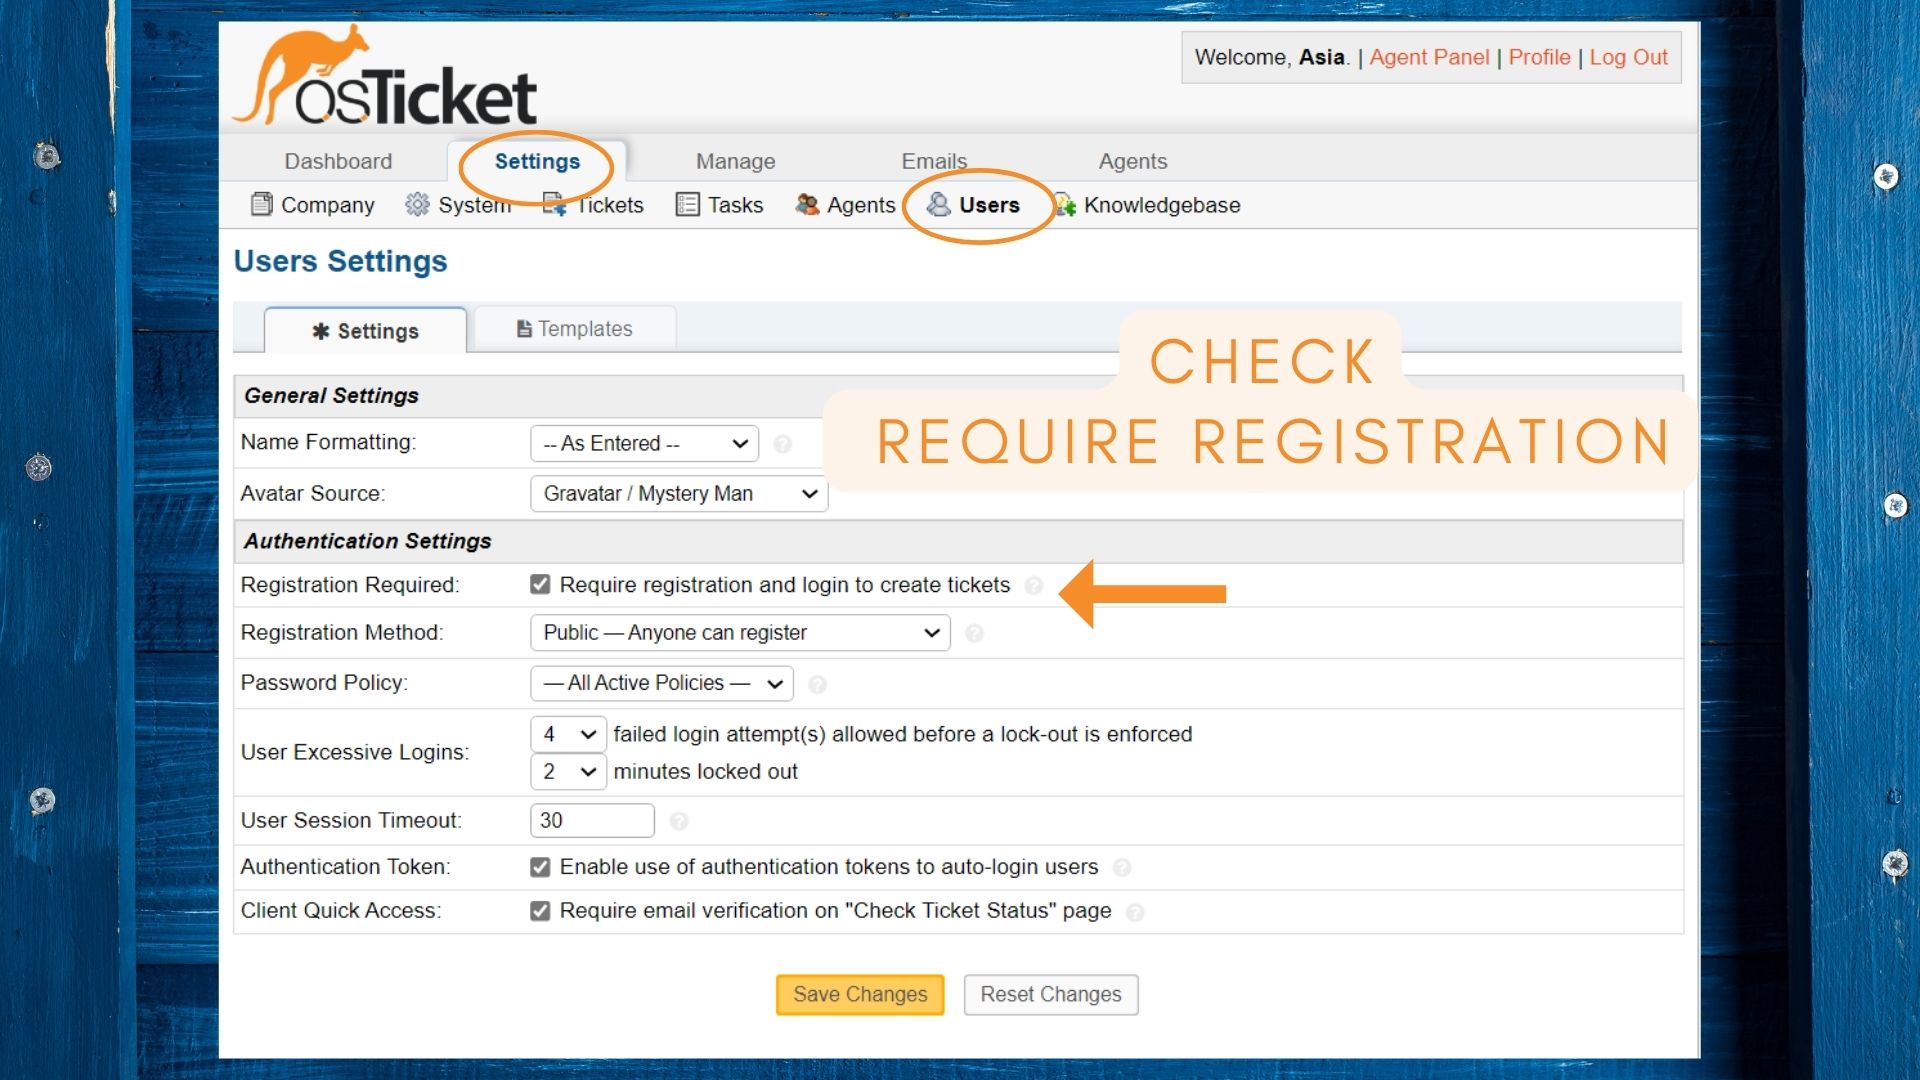
Task: Click the Users person icon
Action: [938, 205]
